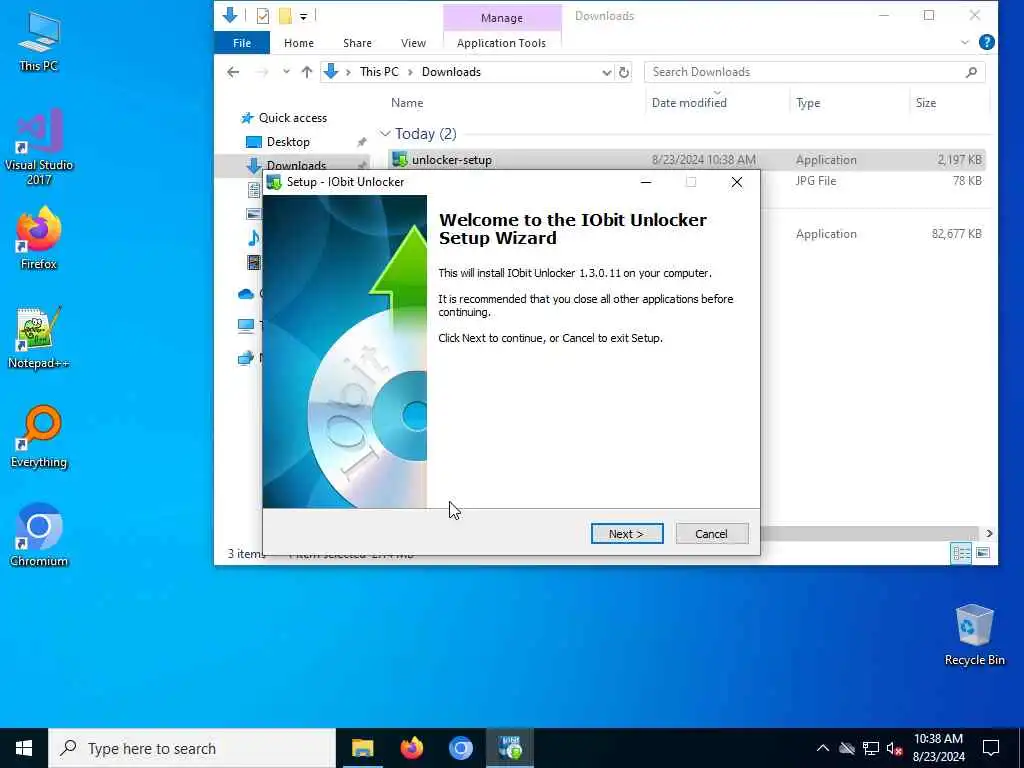Click IObit setup on the taskbar
1024x768 pixels.
click(510, 748)
